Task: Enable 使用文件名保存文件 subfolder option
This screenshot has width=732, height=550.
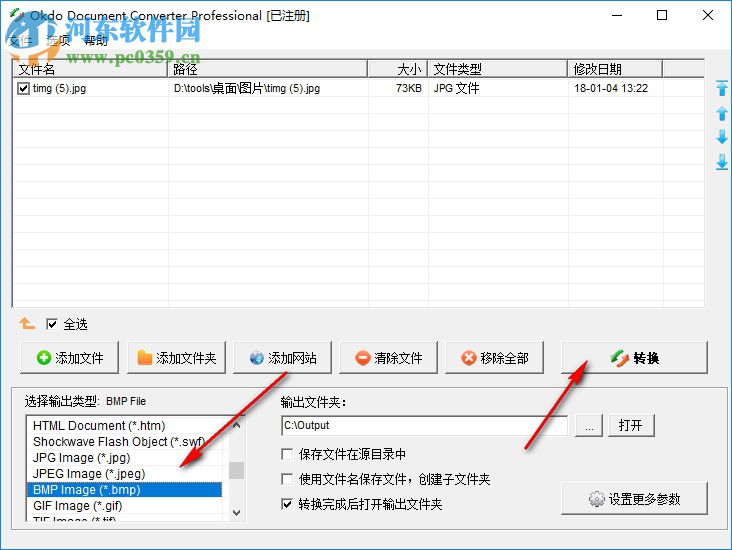Action: [287, 479]
